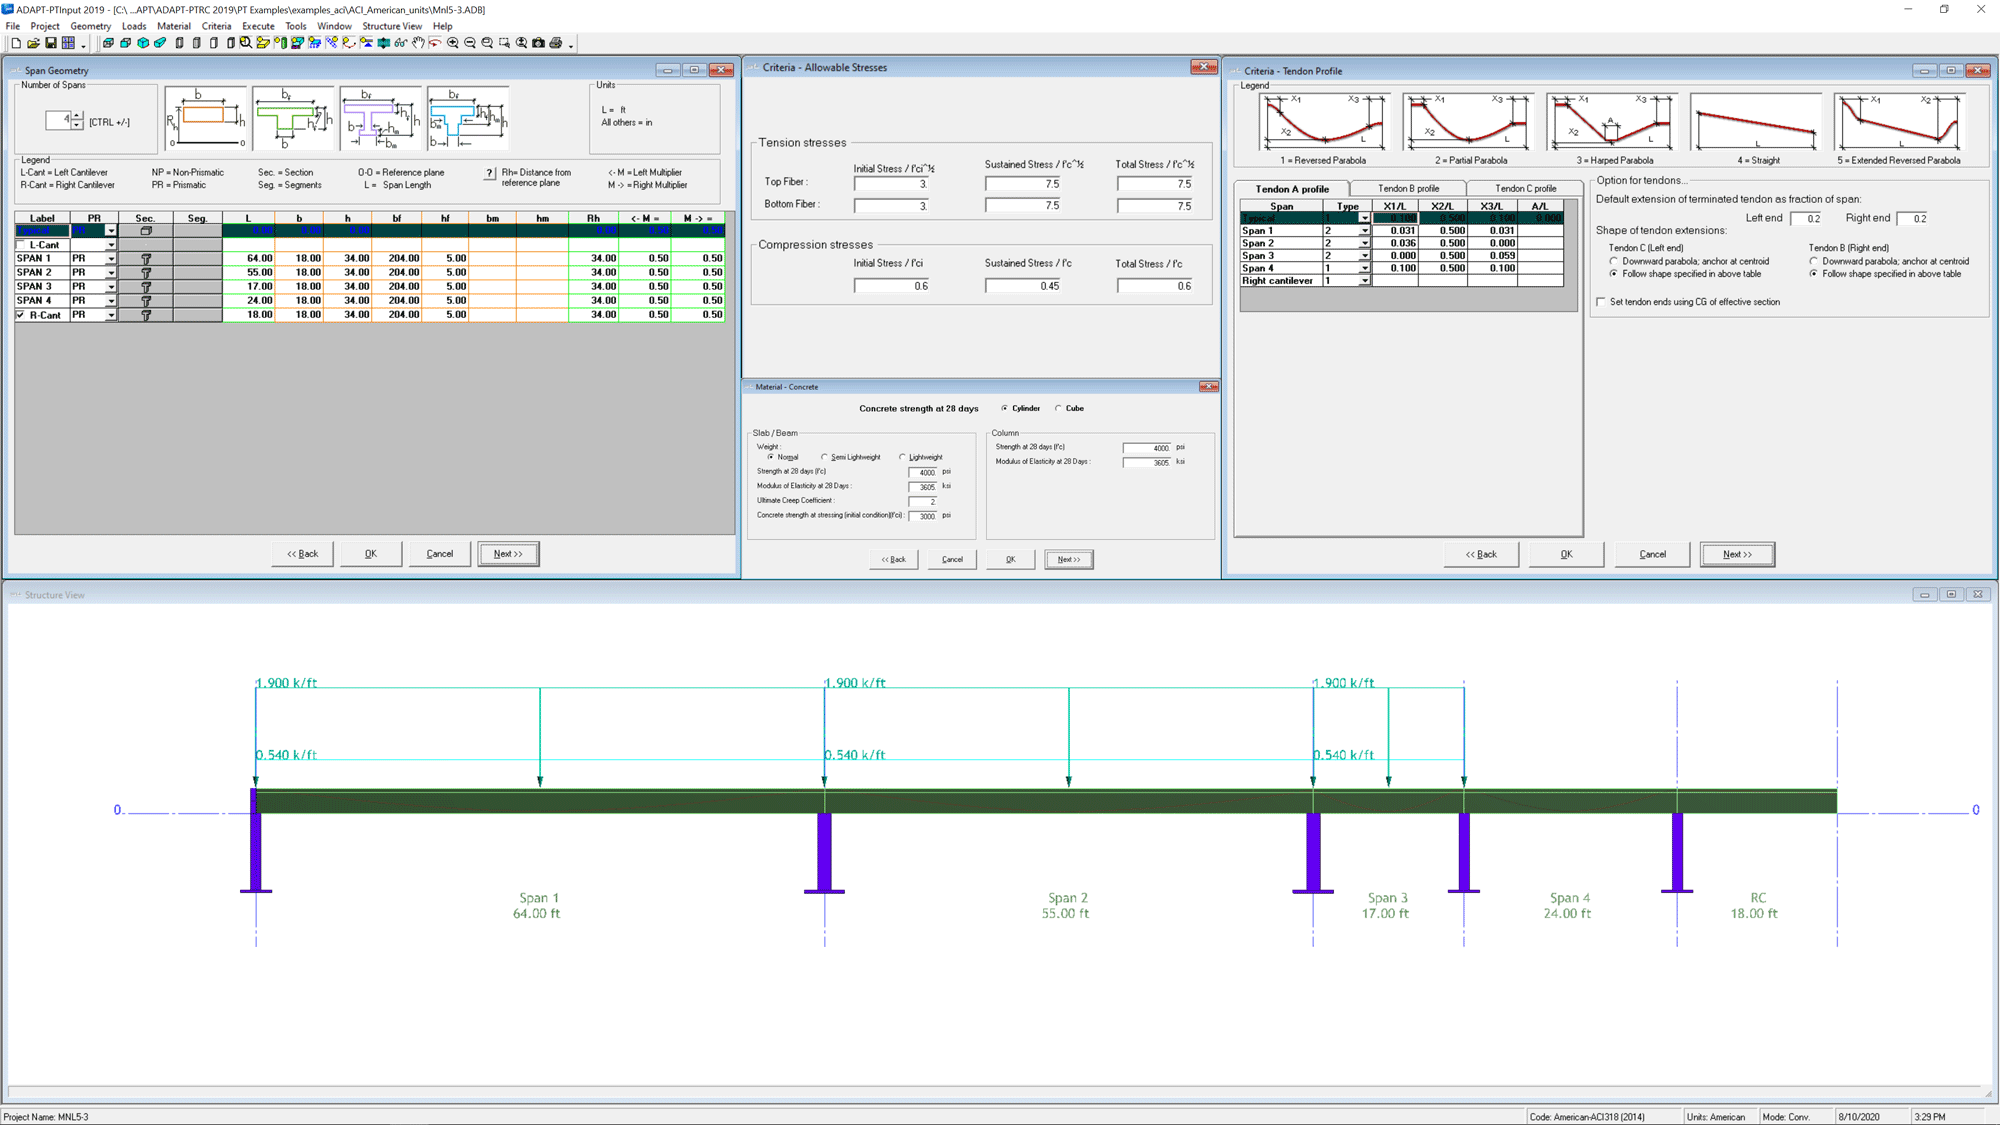Click the printer icon in toolbar
This screenshot has height=1125, width=2000.
pyautogui.click(x=556, y=43)
